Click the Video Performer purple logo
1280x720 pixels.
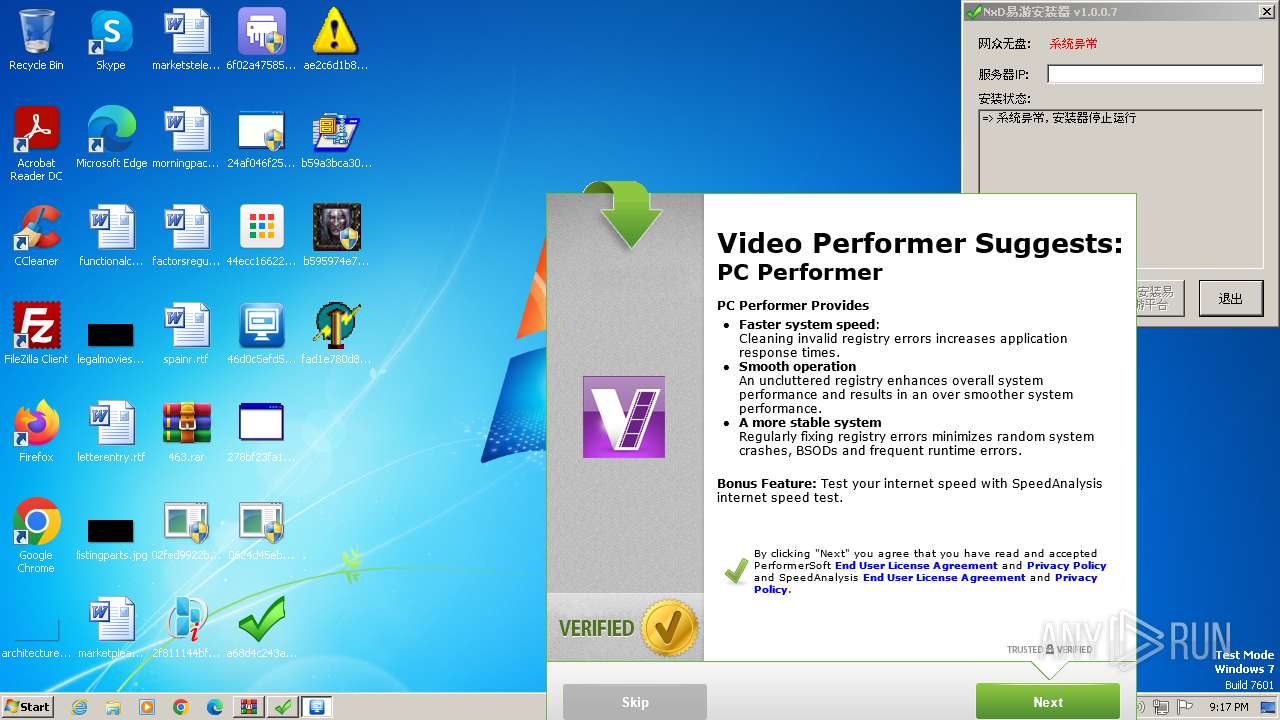pyautogui.click(x=624, y=417)
